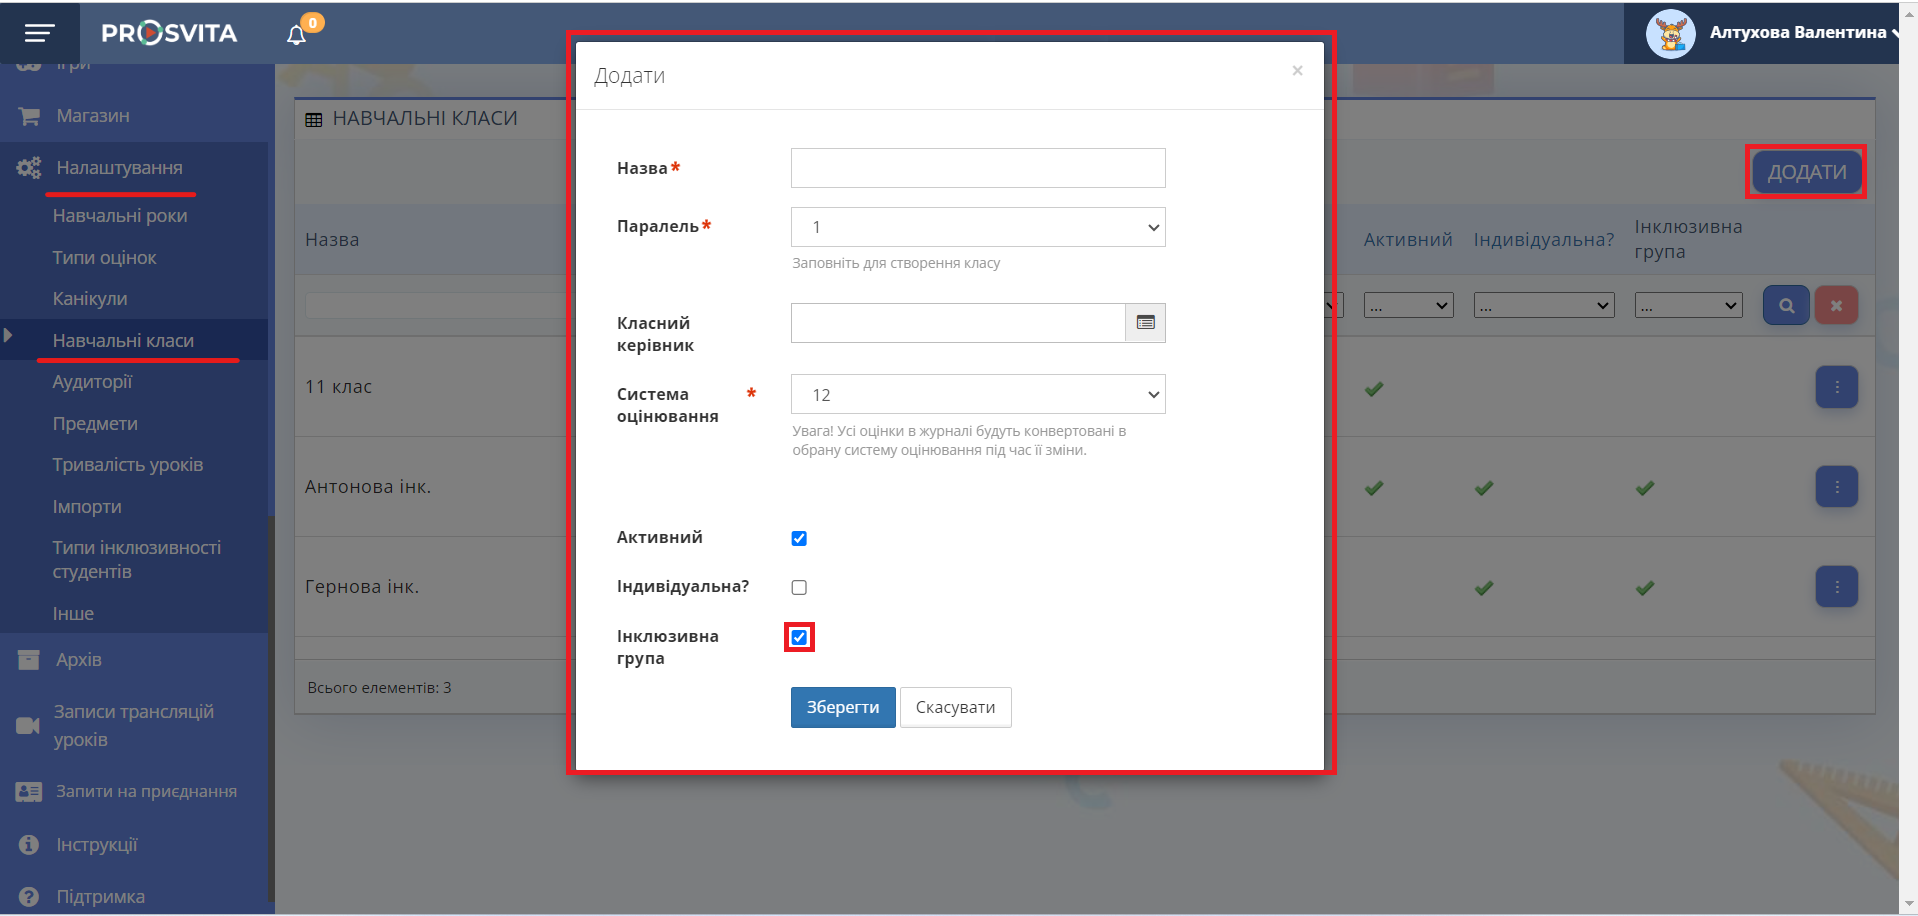Click the red clear filter icon
The width and height of the screenshot is (1918, 916).
coord(1836,306)
